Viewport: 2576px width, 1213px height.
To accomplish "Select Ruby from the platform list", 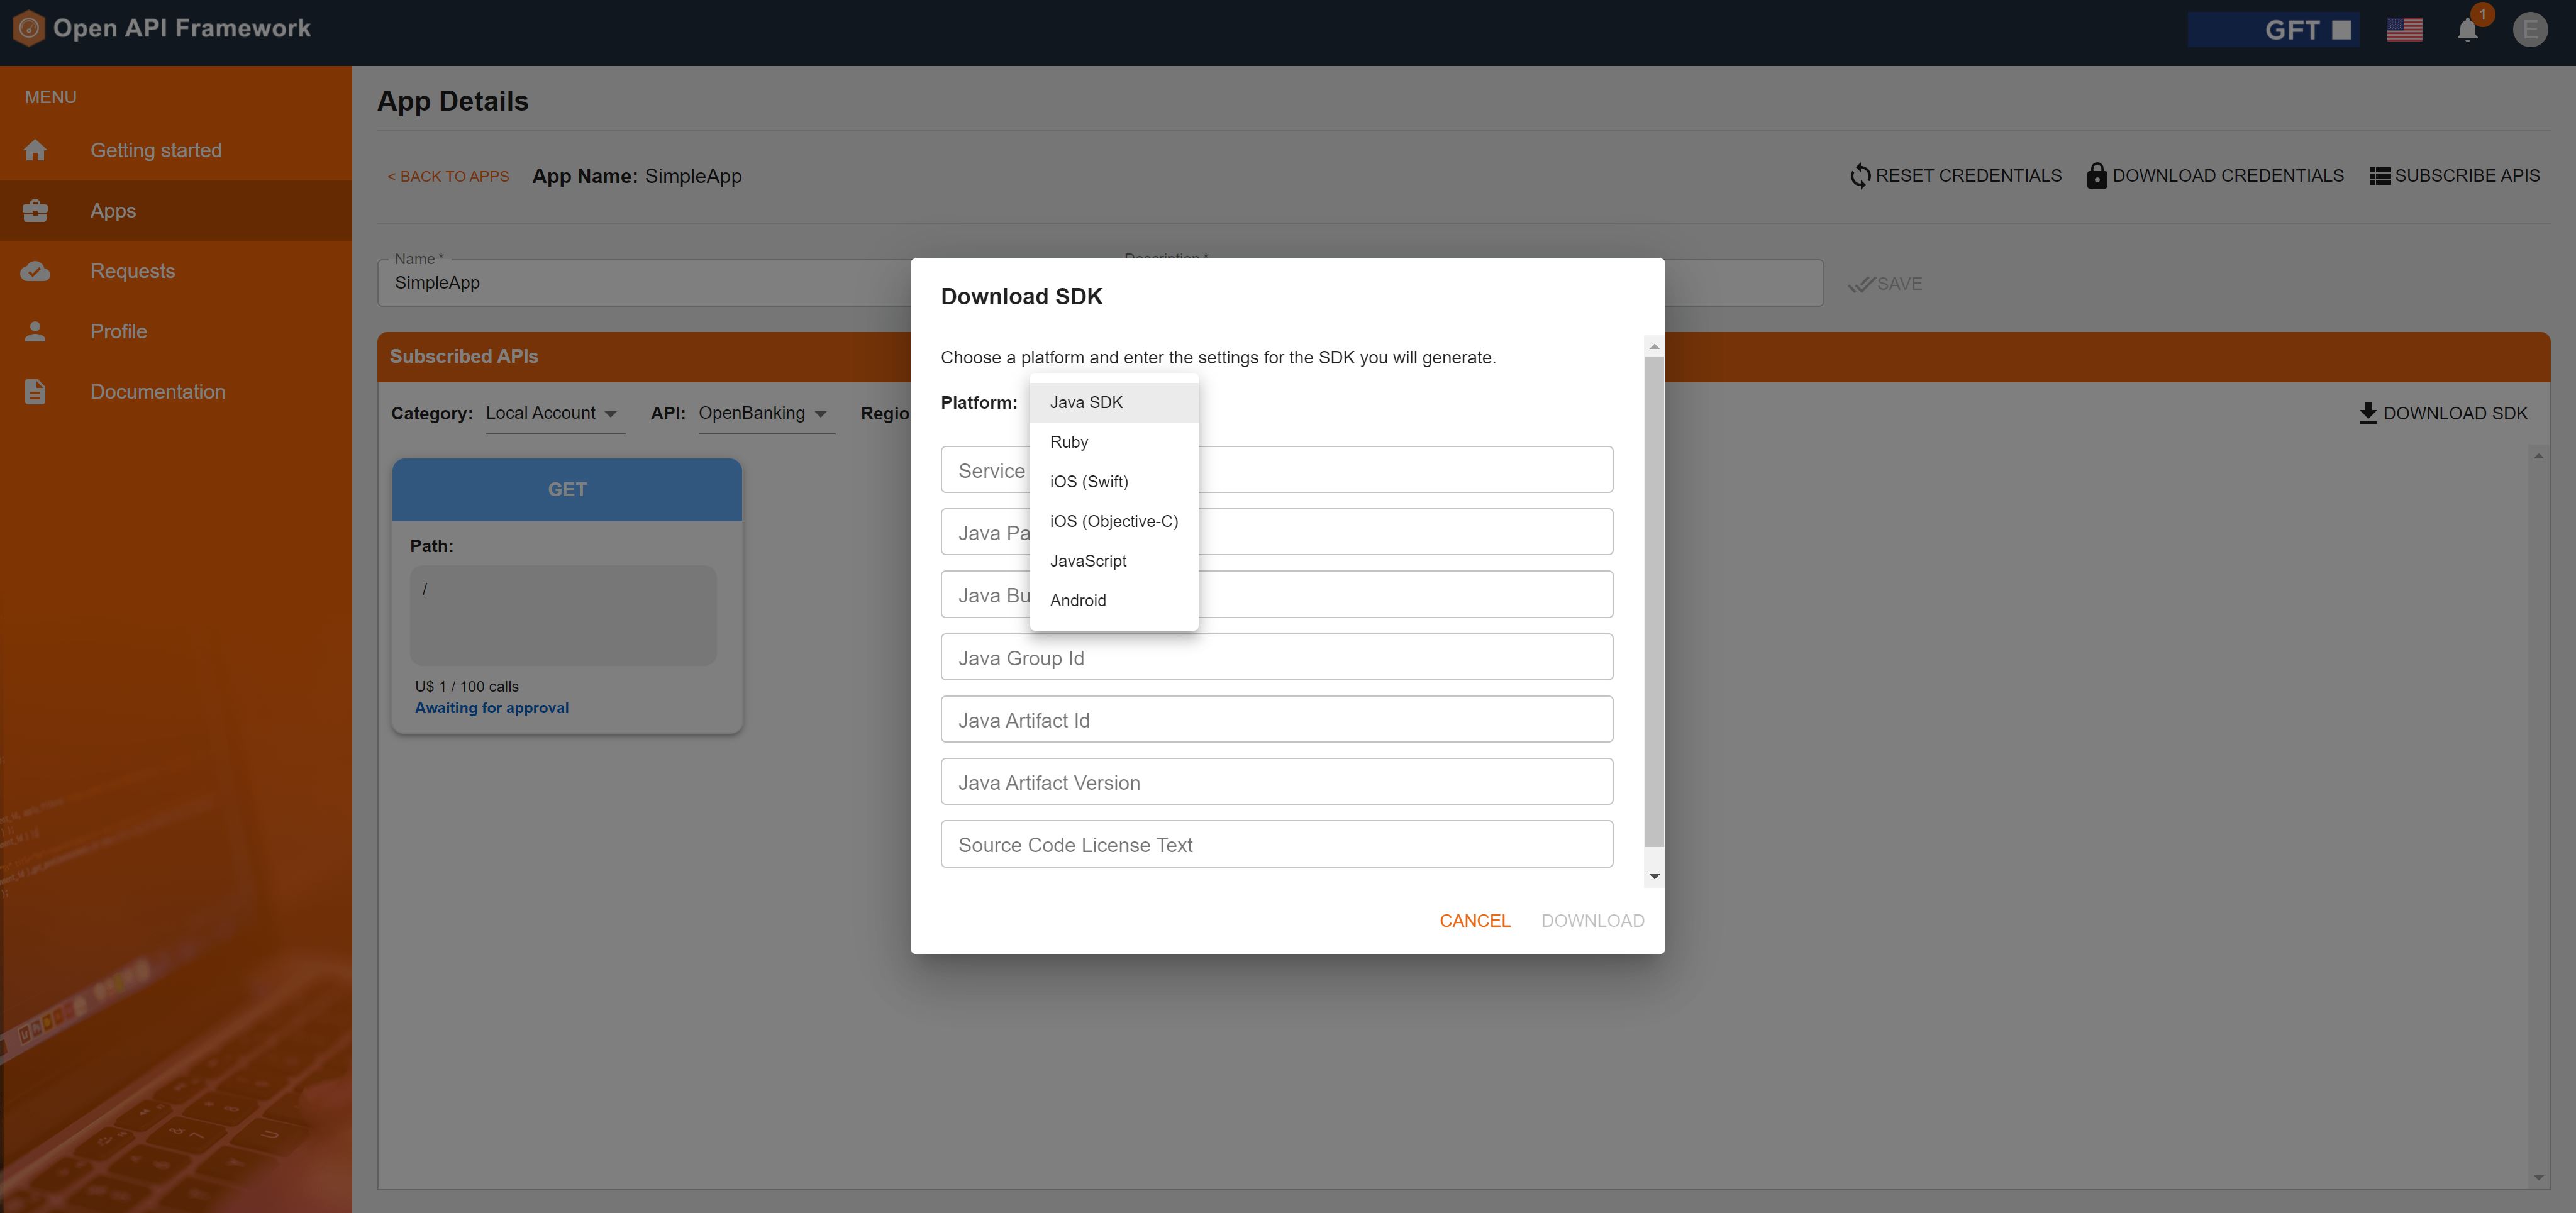I will pos(1069,441).
